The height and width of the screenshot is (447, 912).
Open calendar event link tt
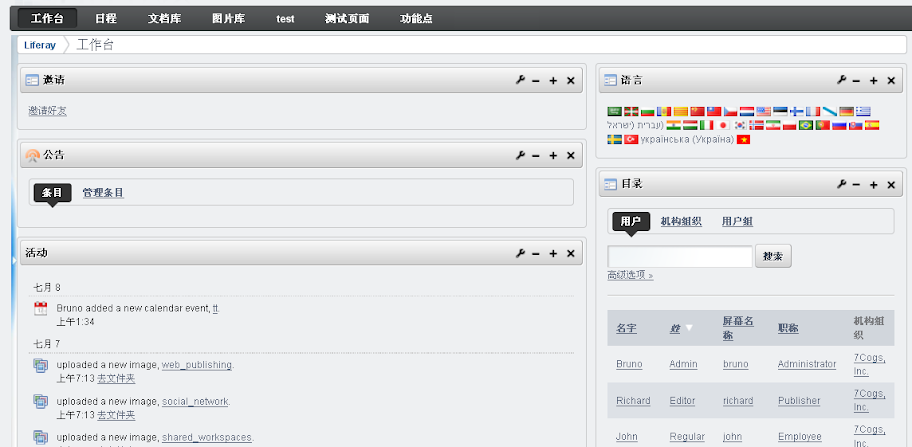pyautogui.click(x=216, y=308)
